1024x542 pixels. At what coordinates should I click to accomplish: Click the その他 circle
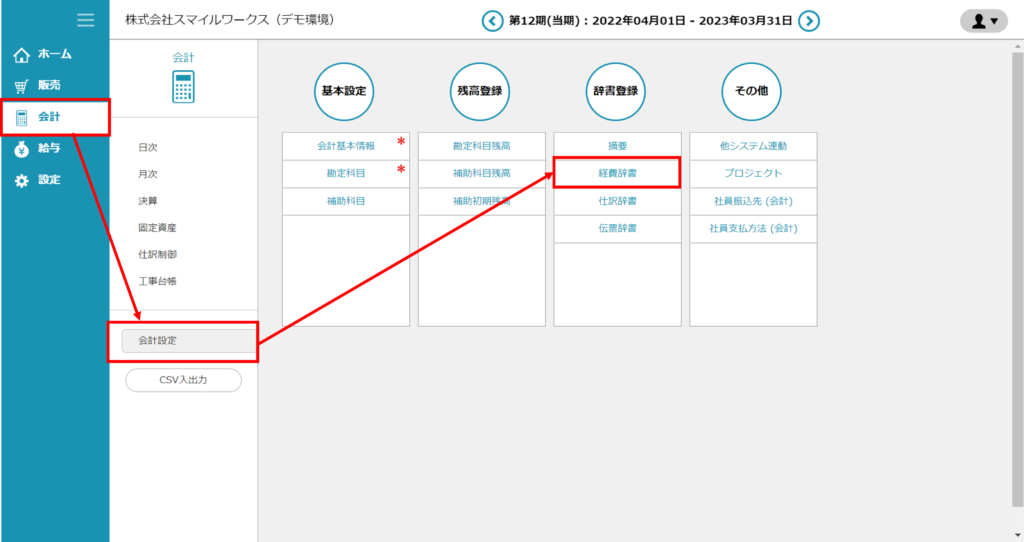pos(752,91)
